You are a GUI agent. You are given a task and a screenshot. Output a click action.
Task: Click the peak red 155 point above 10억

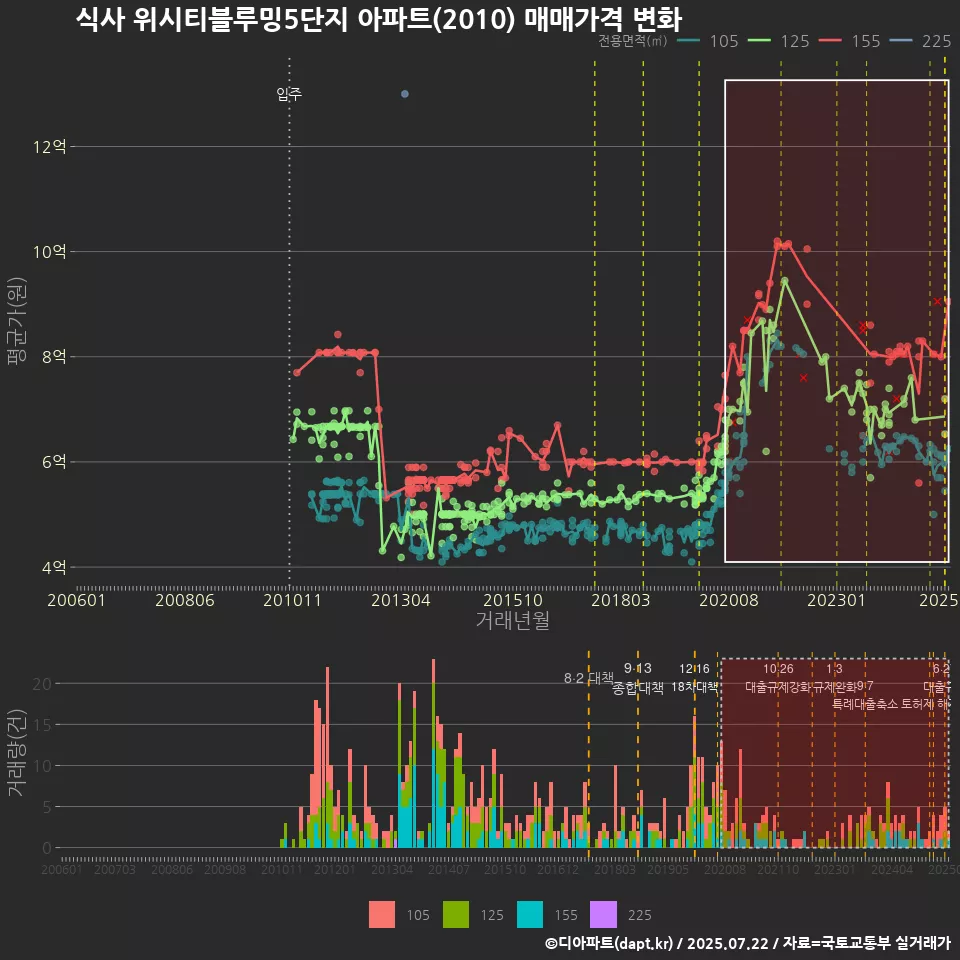tap(778, 242)
